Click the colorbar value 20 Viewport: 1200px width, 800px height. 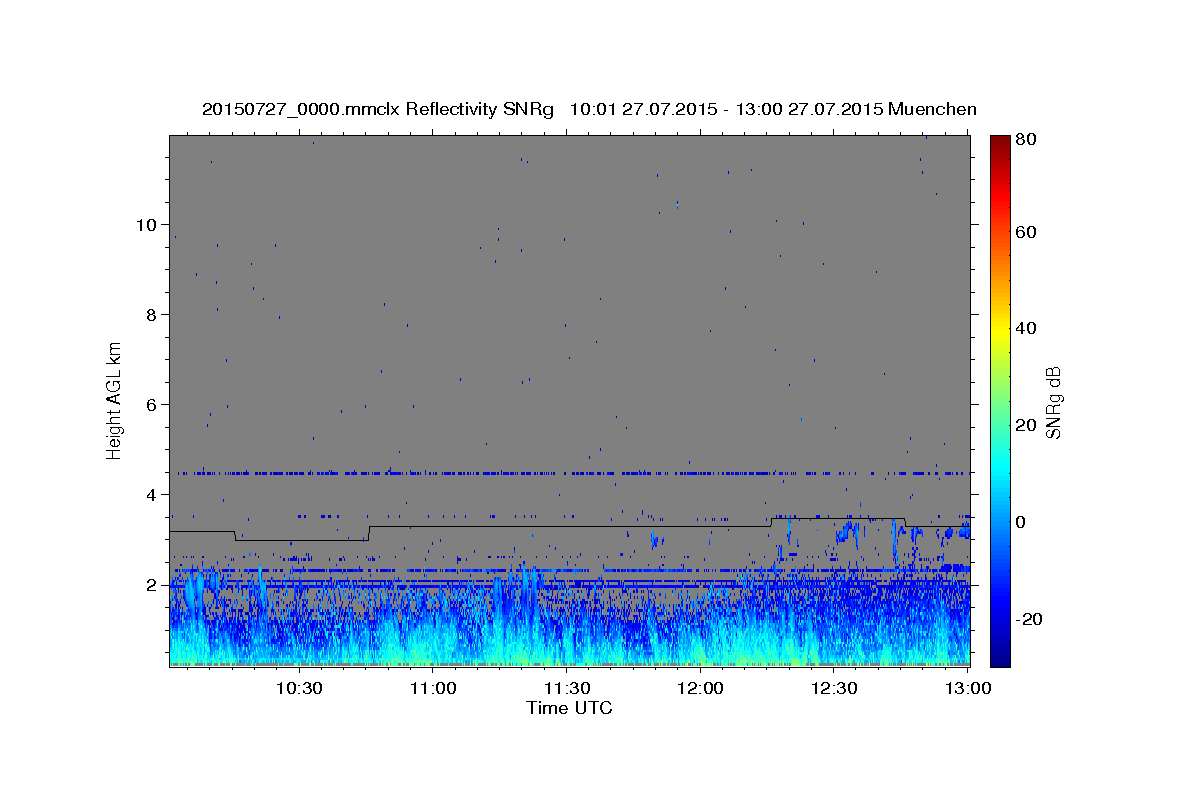pos(1027,425)
